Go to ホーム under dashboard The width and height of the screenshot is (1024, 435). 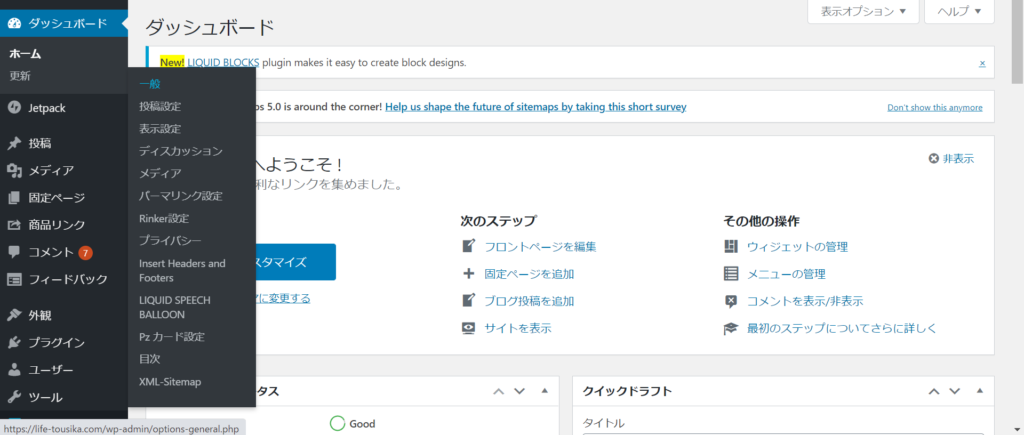click(25, 54)
